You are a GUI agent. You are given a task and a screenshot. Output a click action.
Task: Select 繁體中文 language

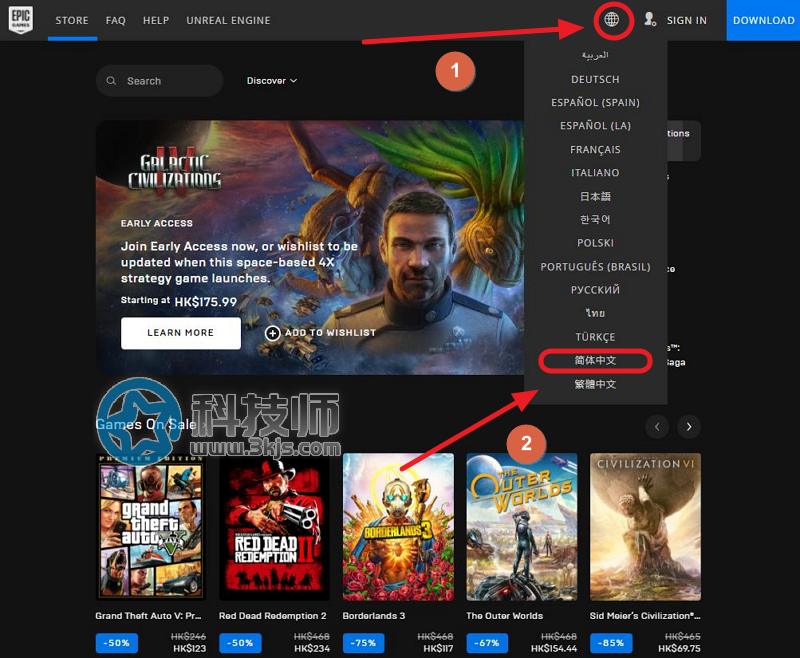pos(595,384)
